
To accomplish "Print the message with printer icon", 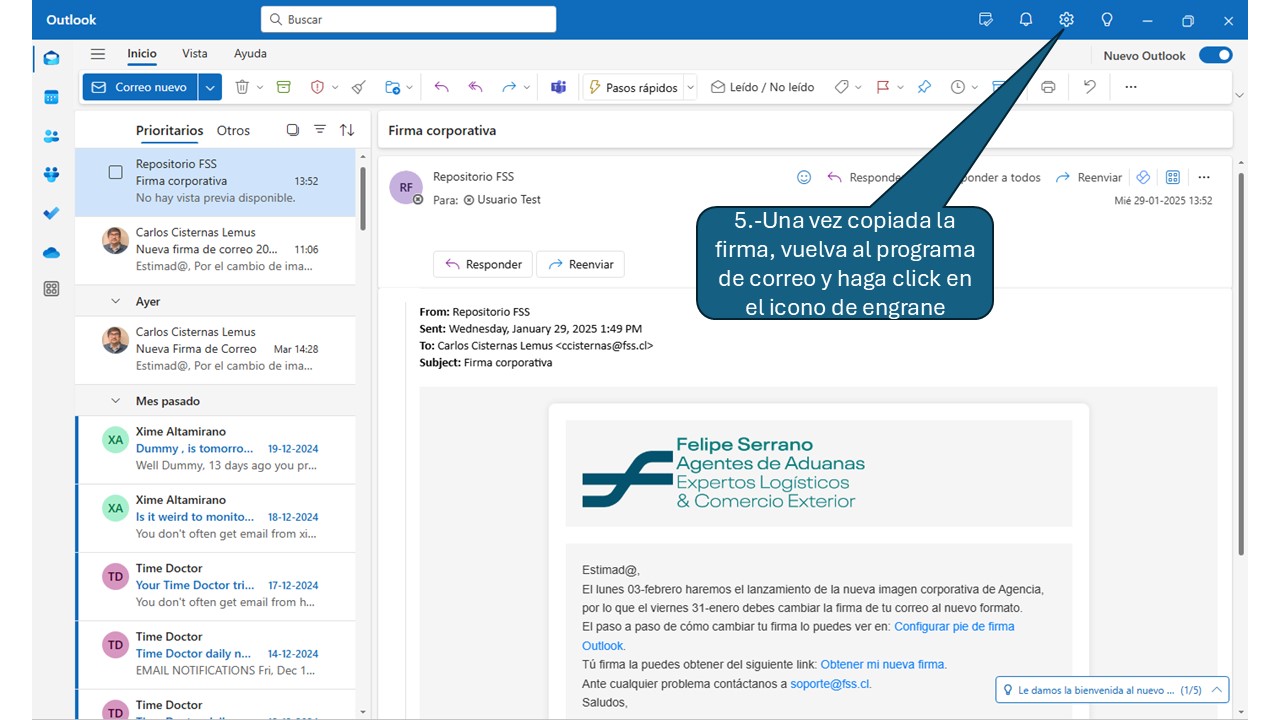I will (x=1048, y=87).
